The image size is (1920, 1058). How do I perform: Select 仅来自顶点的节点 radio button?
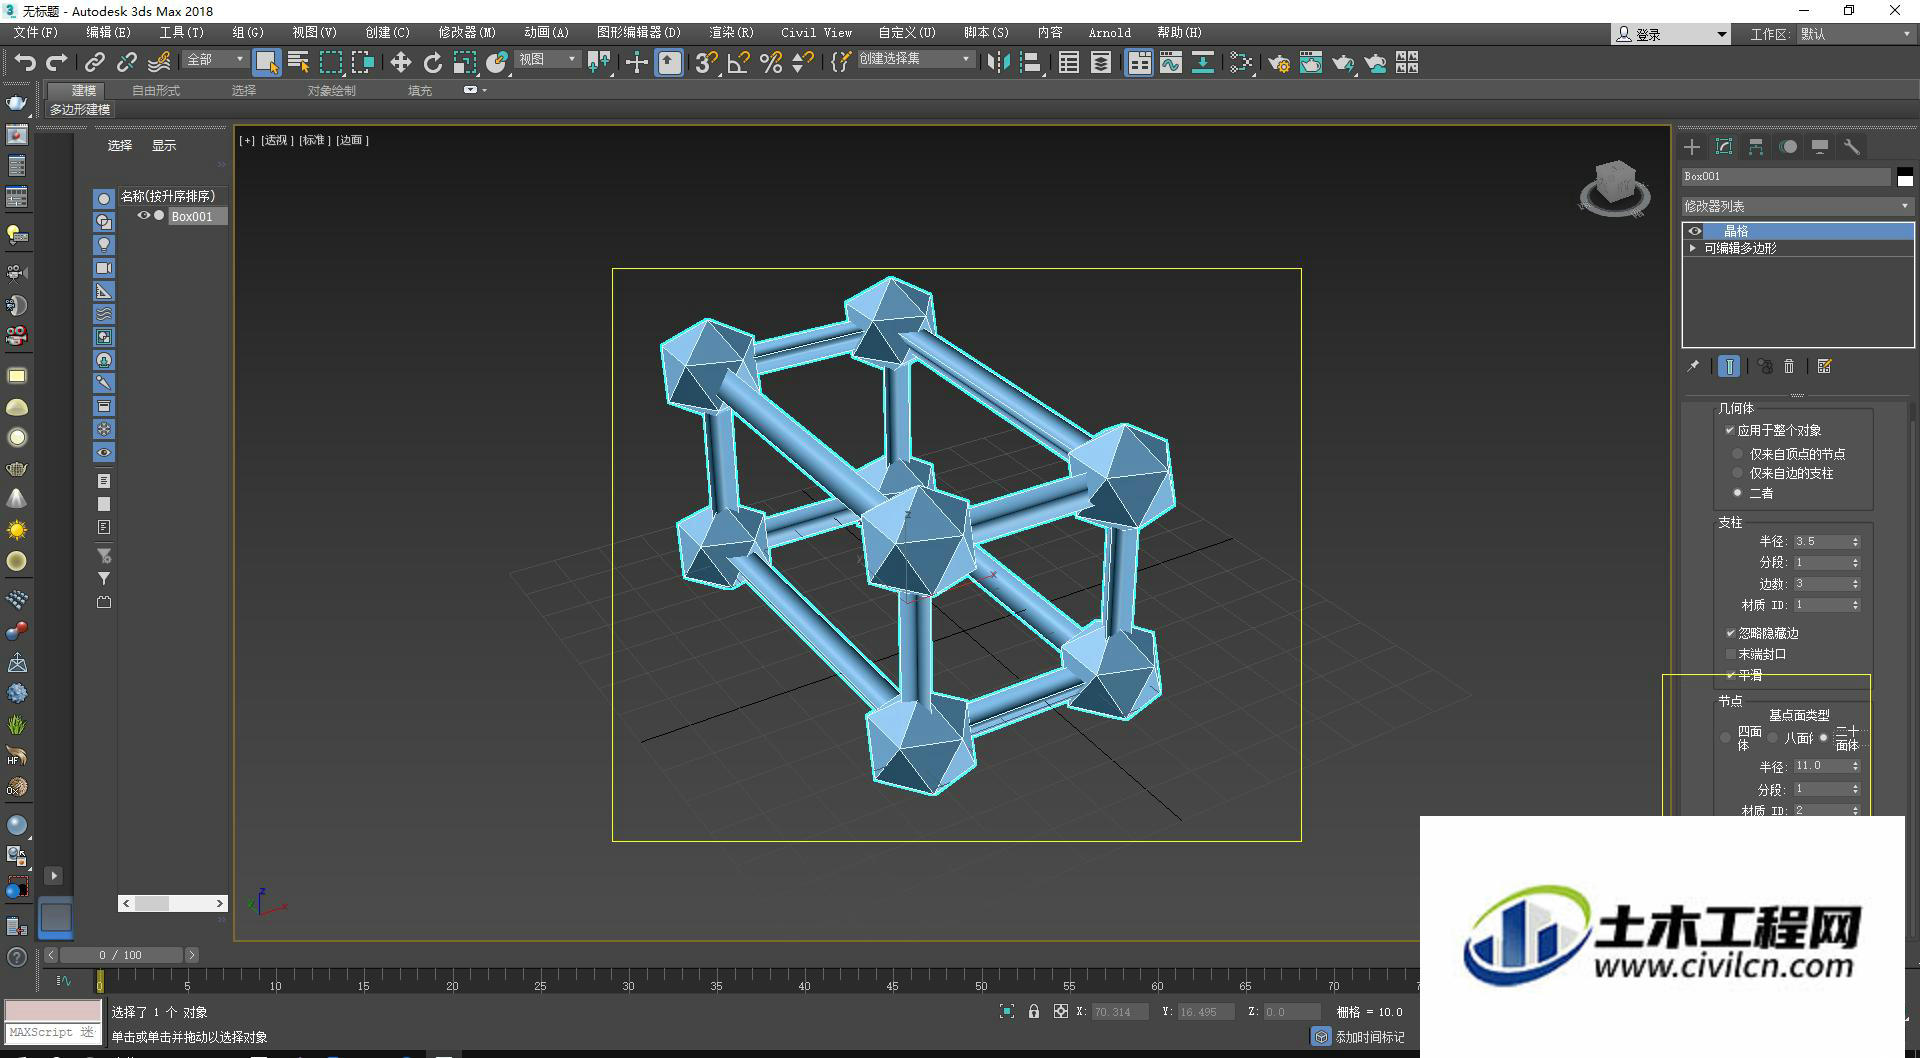point(1738,454)
